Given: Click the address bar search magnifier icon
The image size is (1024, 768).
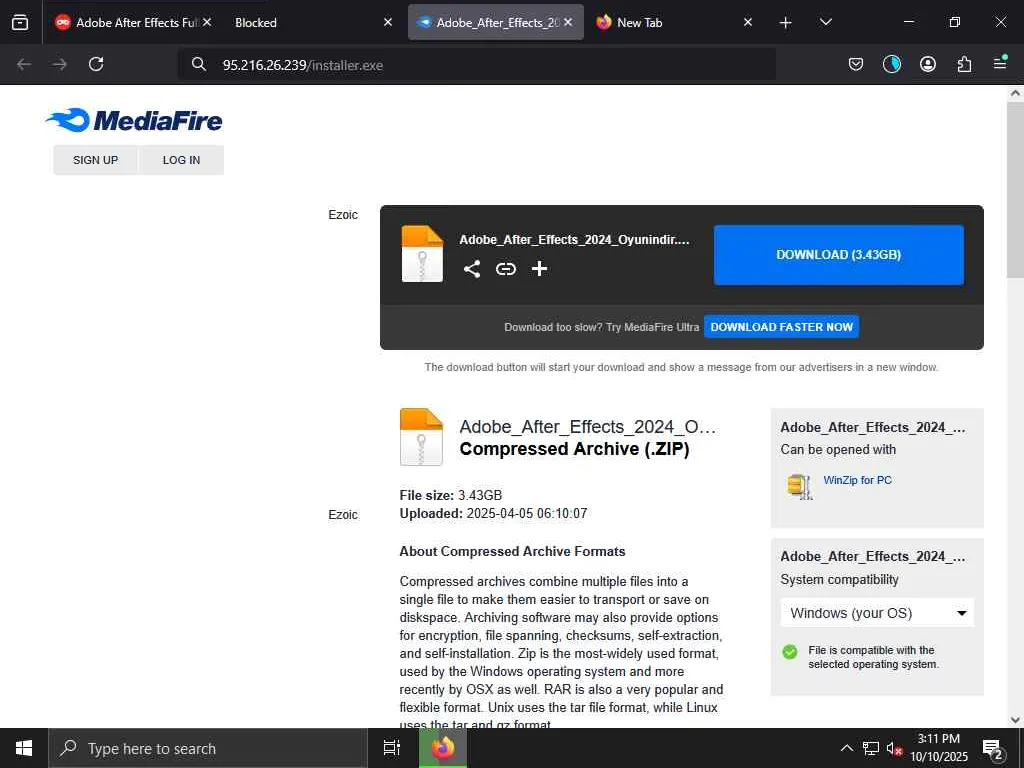Looking at the screenshot, I should 199,64.
